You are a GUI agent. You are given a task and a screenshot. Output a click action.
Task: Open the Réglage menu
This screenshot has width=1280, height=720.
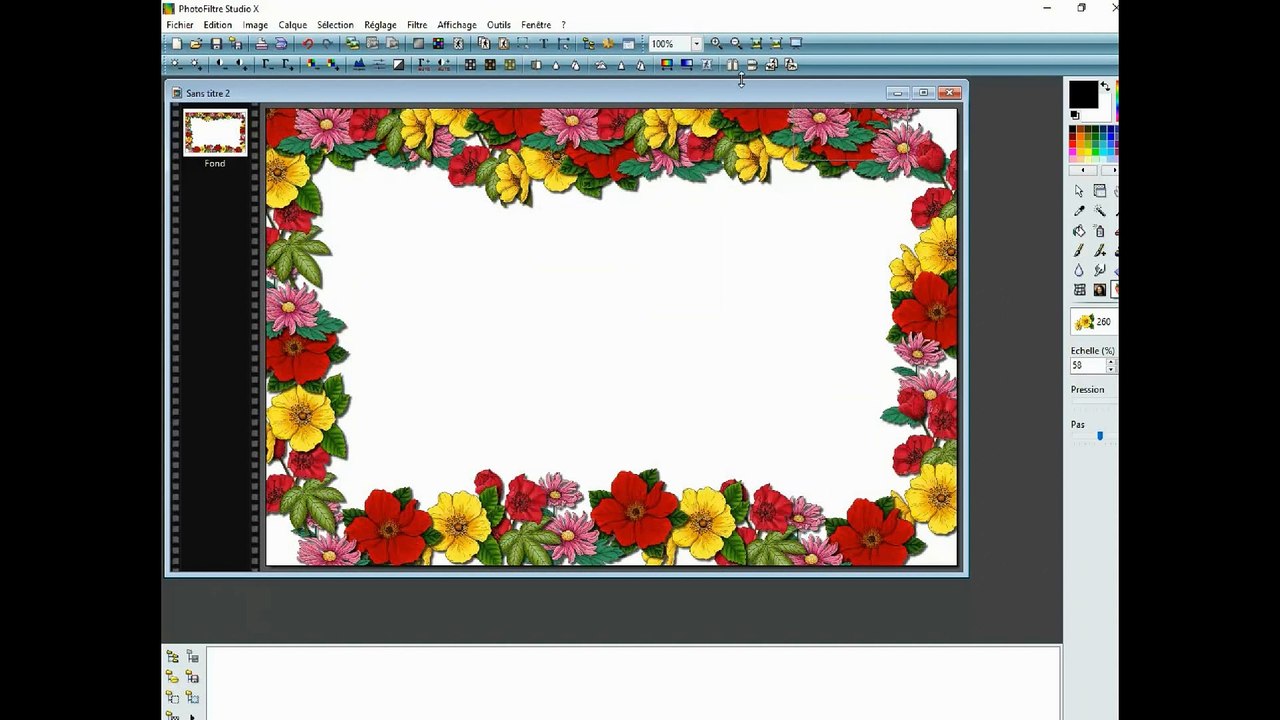[380, 25]
